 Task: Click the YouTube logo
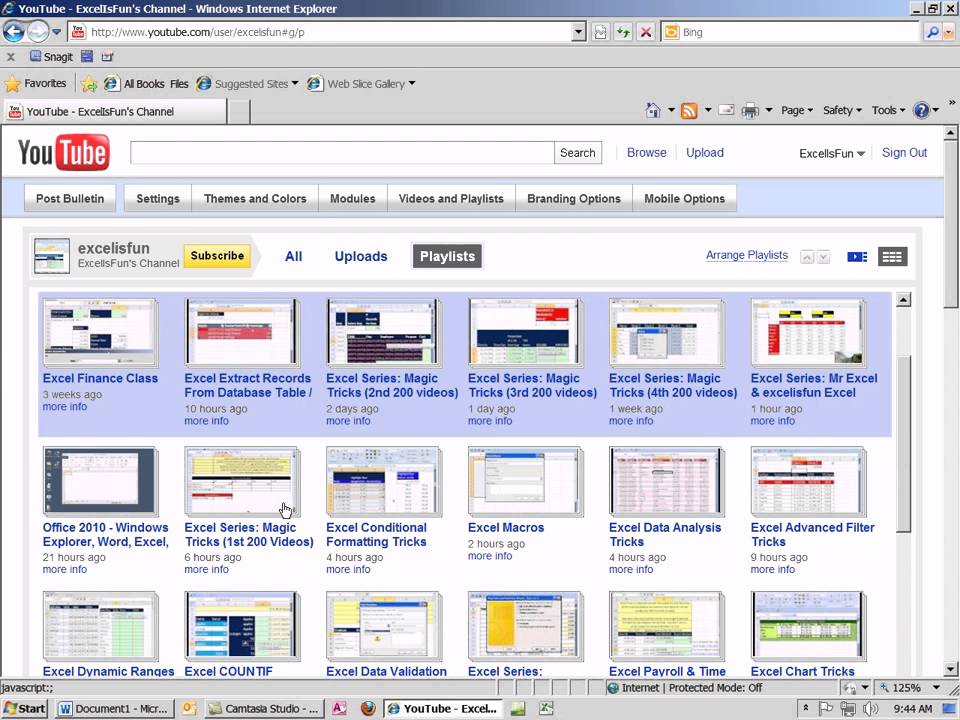[x=63, y=153]
